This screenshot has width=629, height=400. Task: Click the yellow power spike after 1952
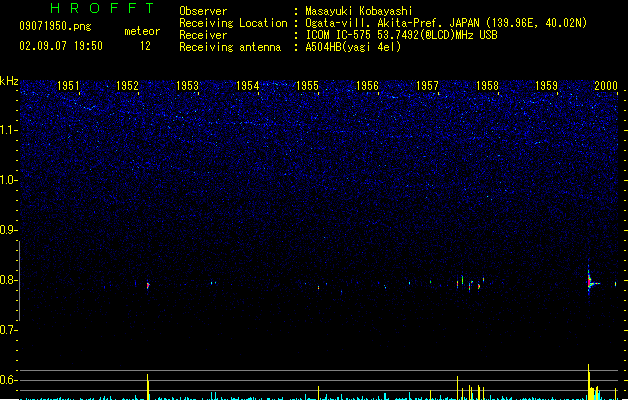click(148, 387)
